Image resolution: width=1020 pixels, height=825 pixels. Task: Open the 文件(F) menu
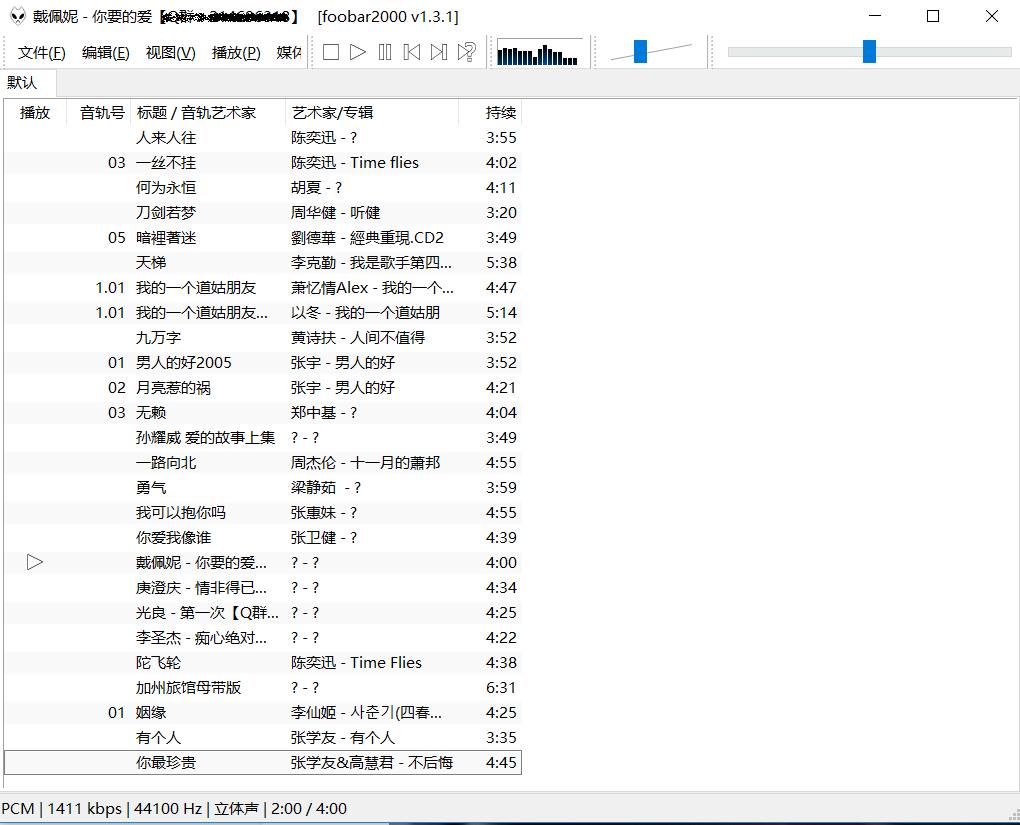tap(40, 52)
